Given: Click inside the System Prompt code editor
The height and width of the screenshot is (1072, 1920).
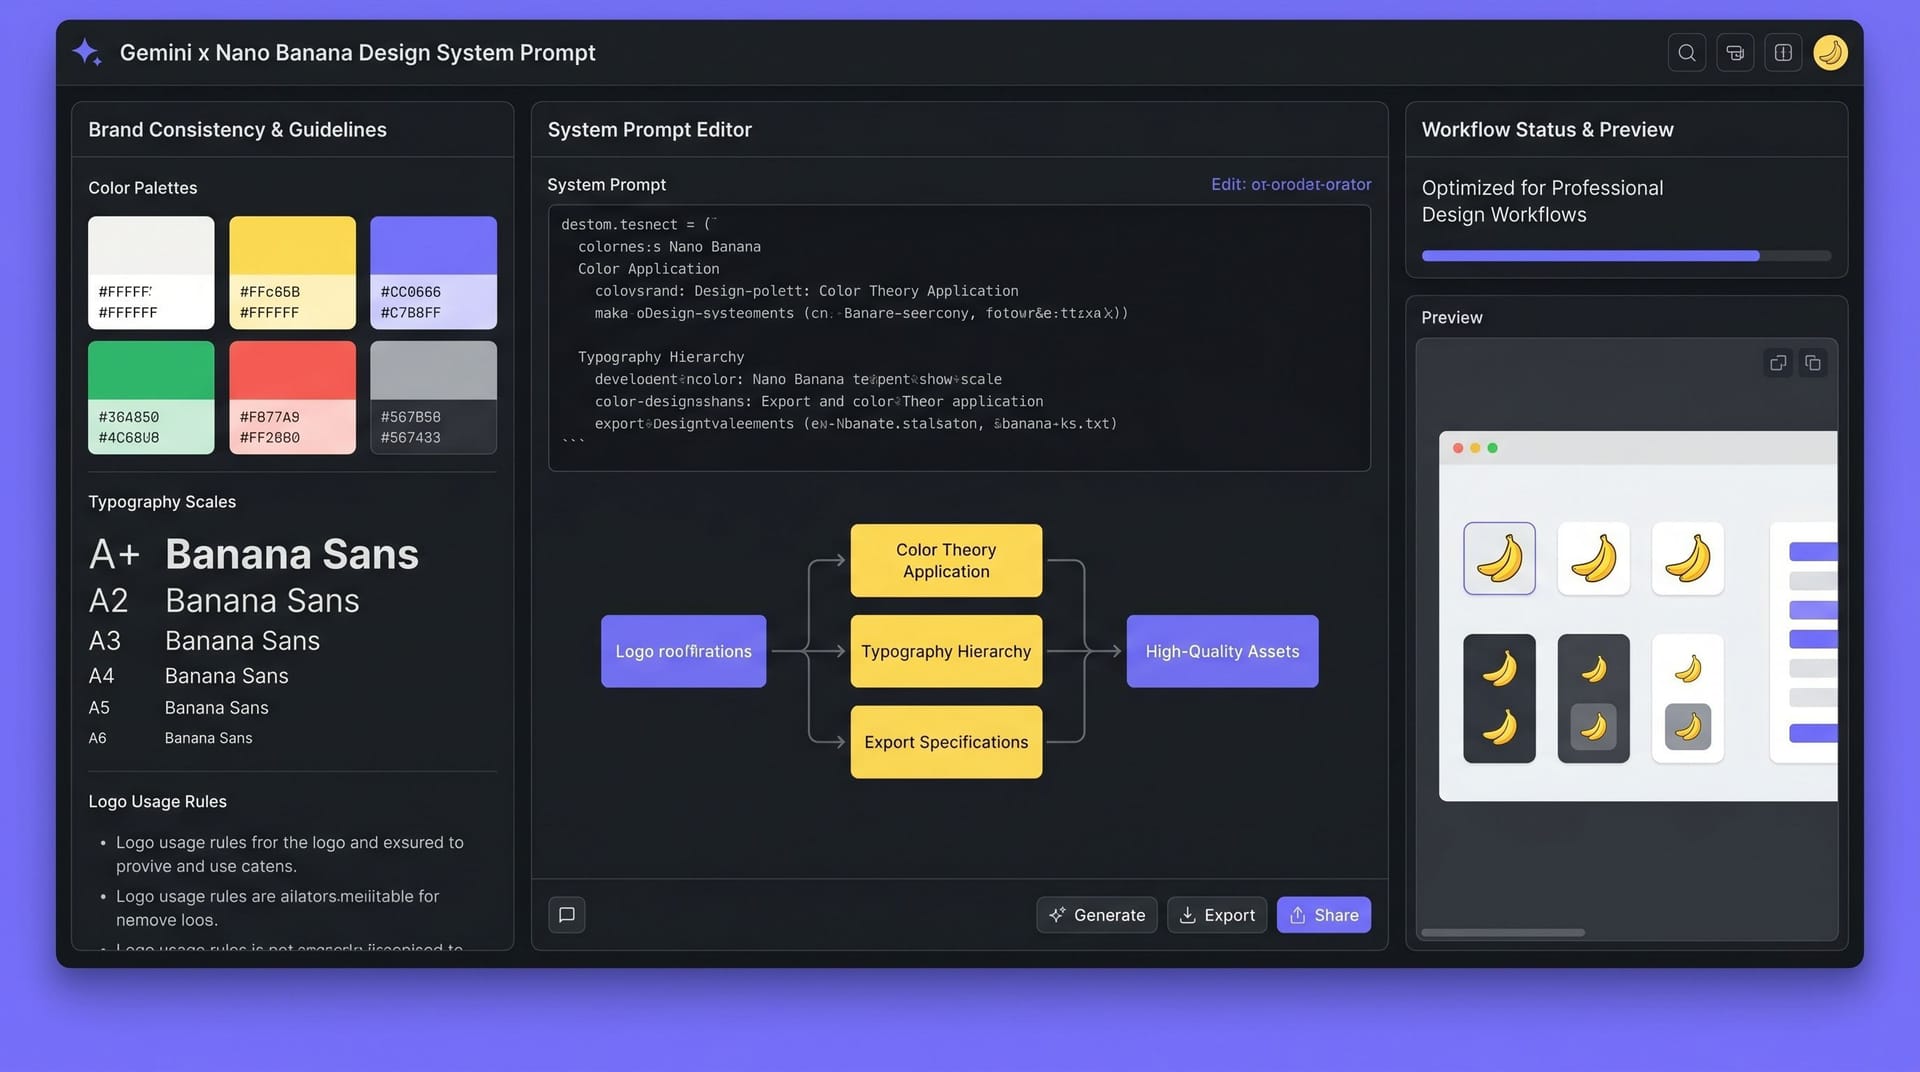Looking at the screenshot, I should point(959,338).
